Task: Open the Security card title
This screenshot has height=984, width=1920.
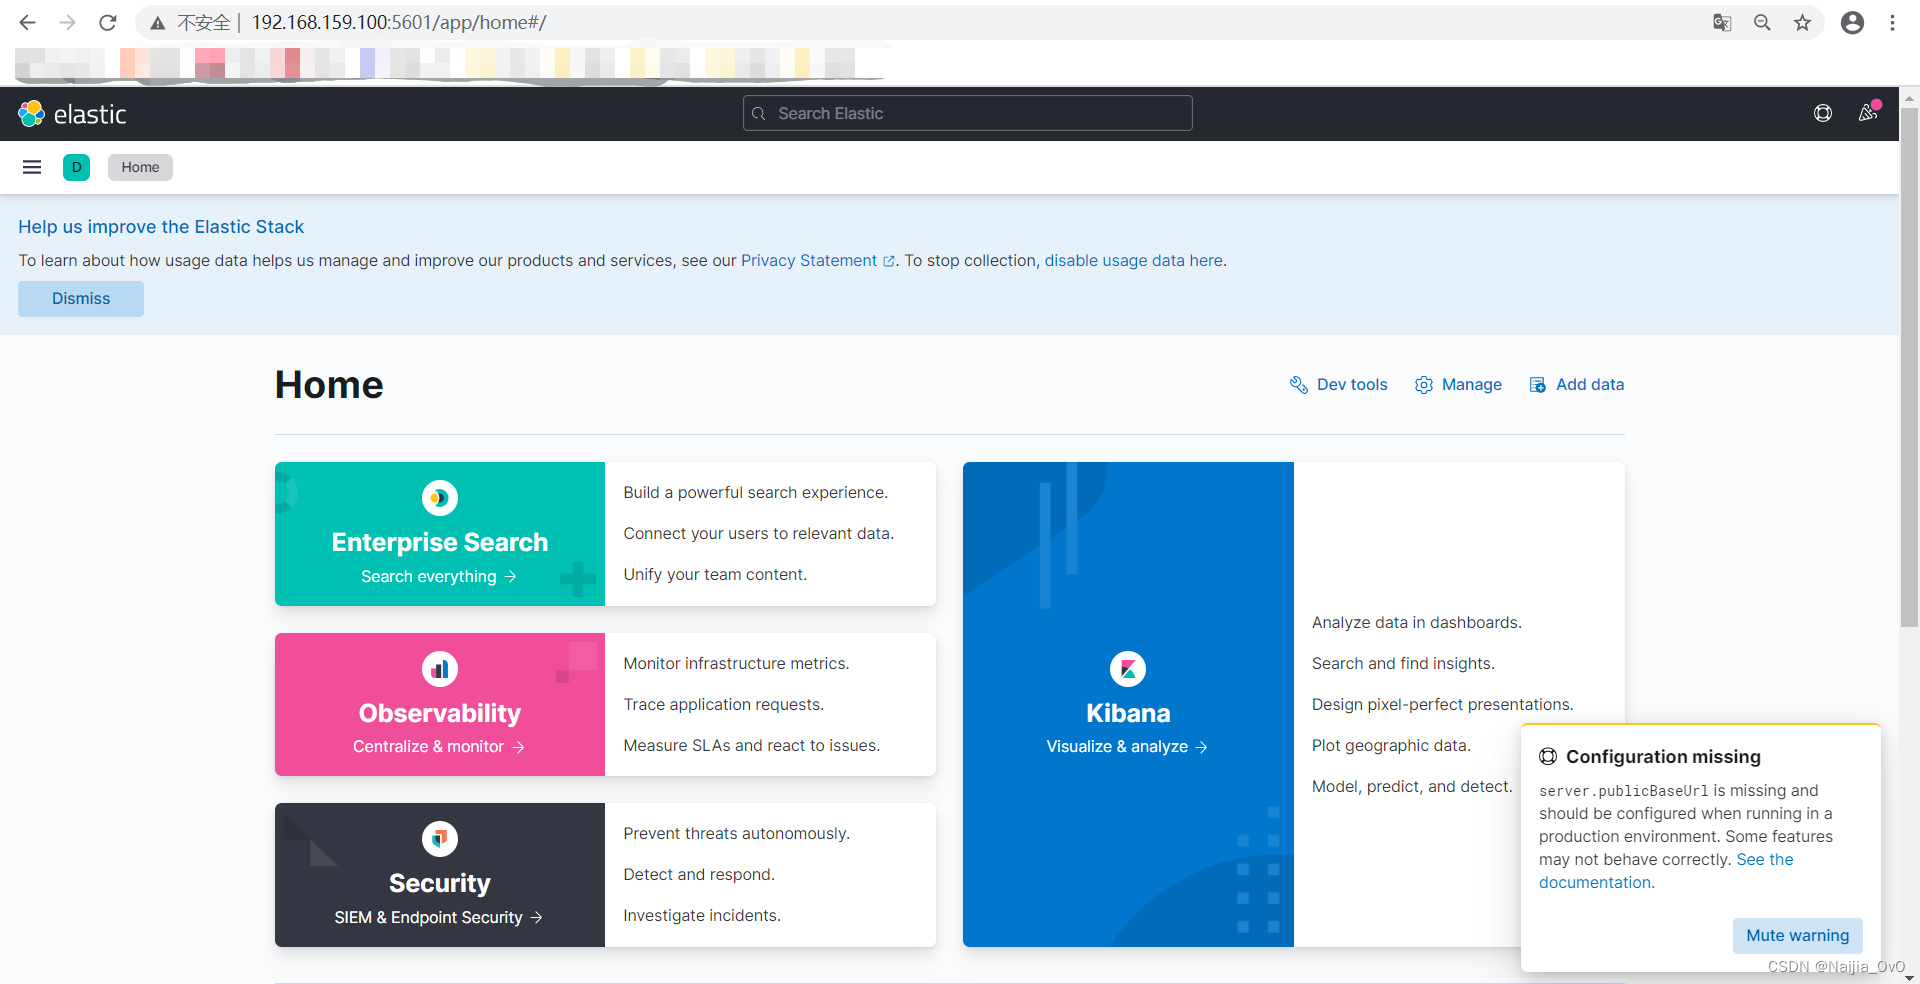Action: (440, 883)
